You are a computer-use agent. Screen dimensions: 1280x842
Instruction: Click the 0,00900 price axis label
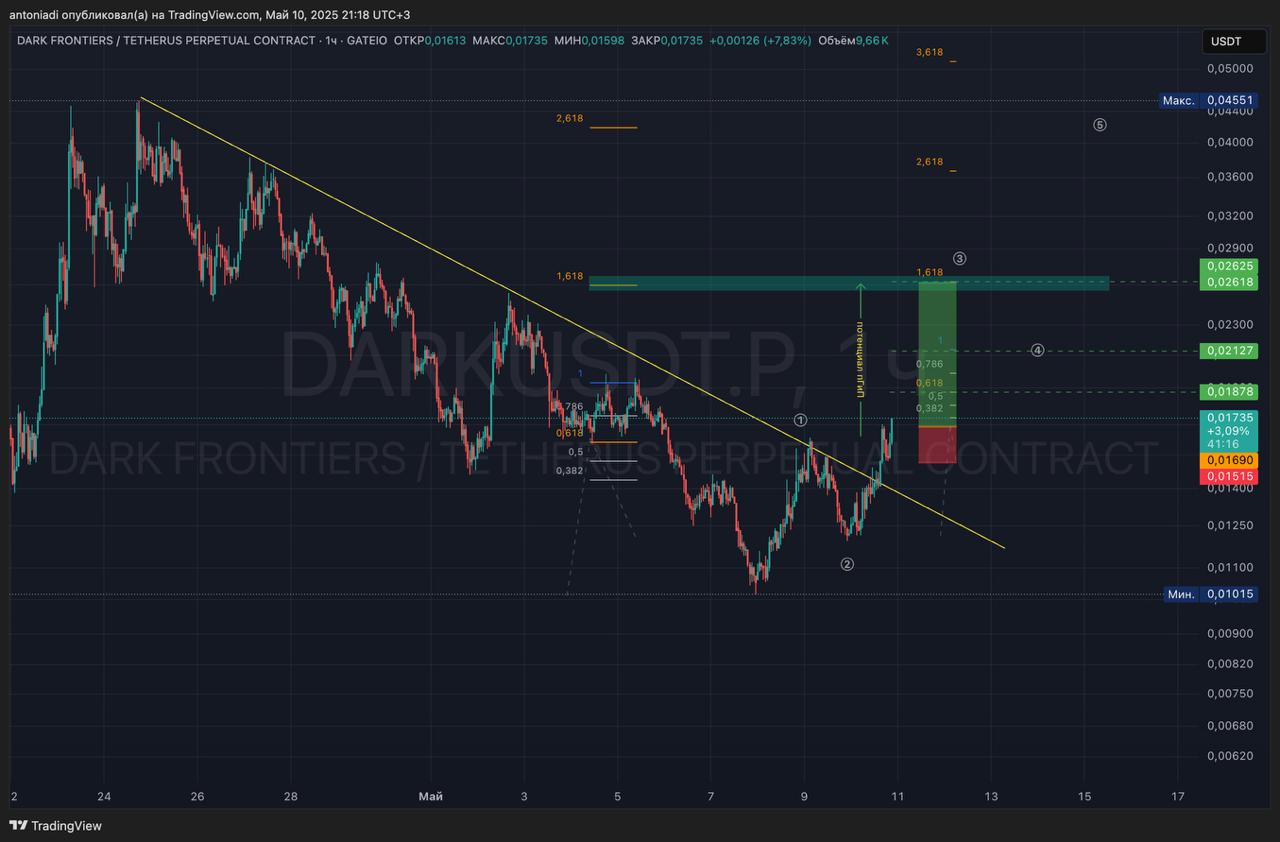(x=1229, y=633)
